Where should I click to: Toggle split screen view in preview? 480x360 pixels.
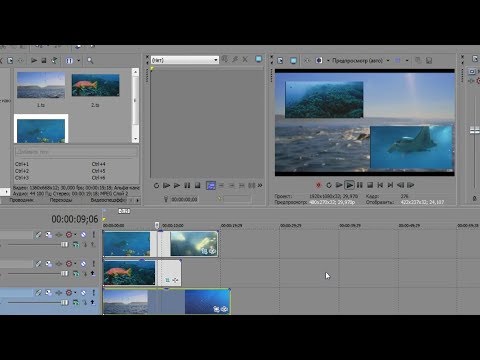(x=319, y=60)
